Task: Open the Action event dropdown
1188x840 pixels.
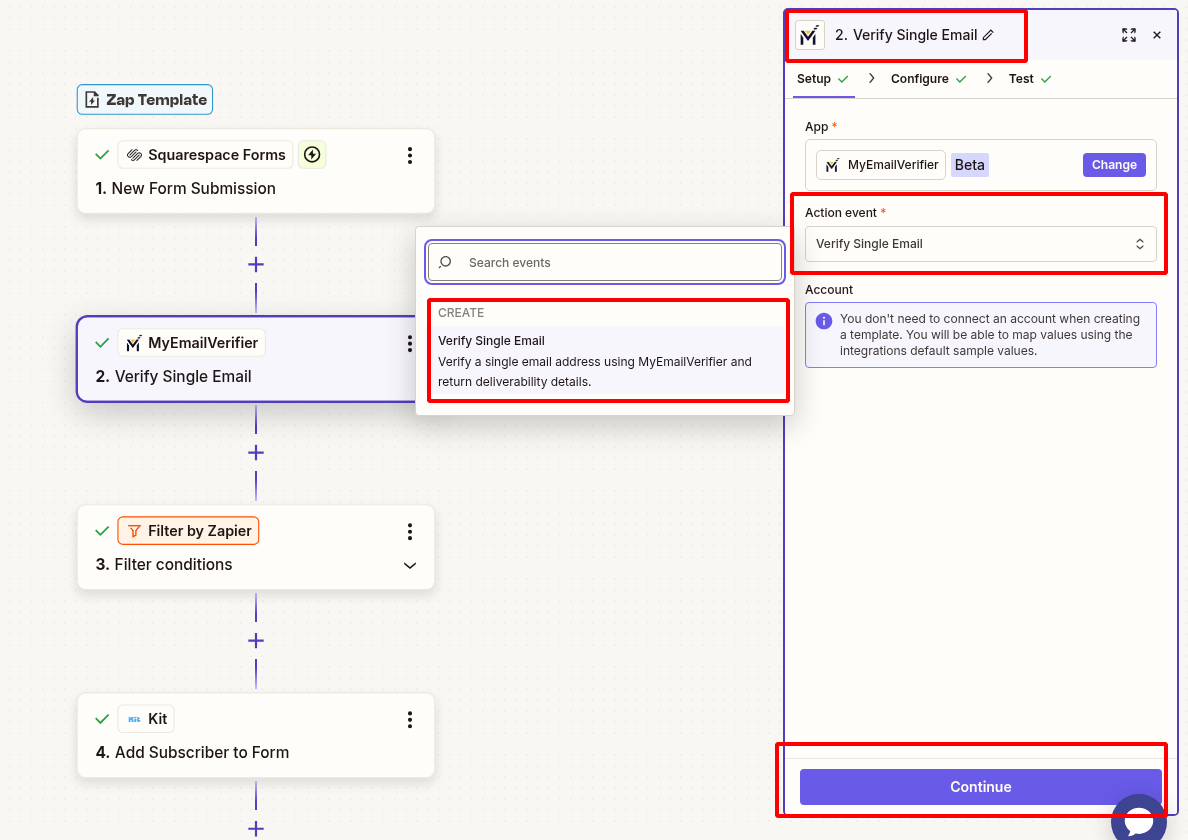Action: pos(980,243)
